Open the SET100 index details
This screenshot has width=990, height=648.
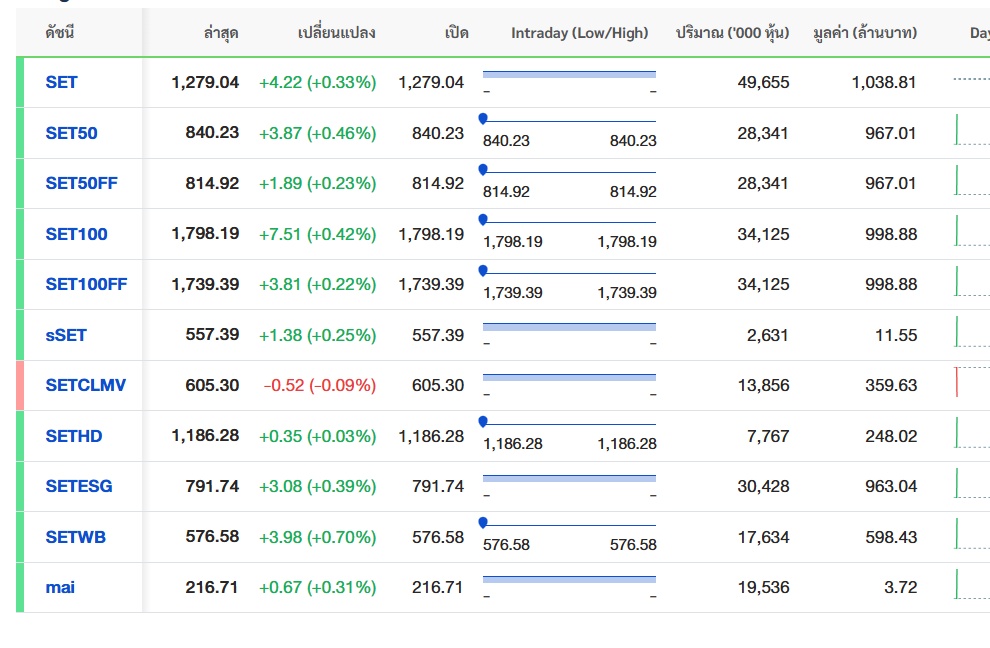[x=76, y=234]
